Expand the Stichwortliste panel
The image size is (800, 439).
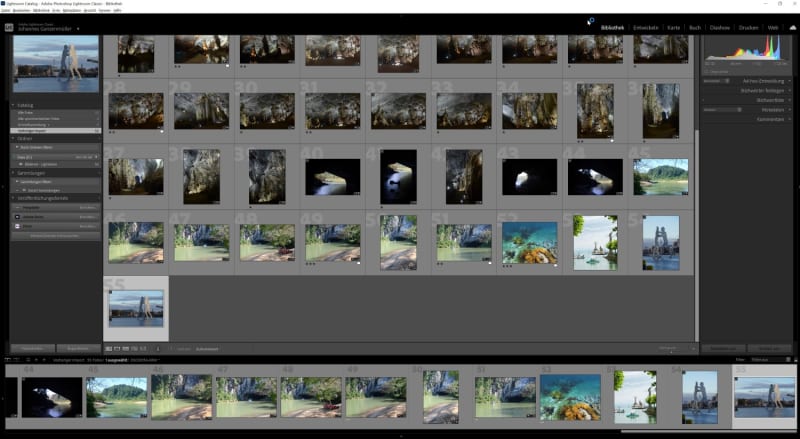pos(790,100)
